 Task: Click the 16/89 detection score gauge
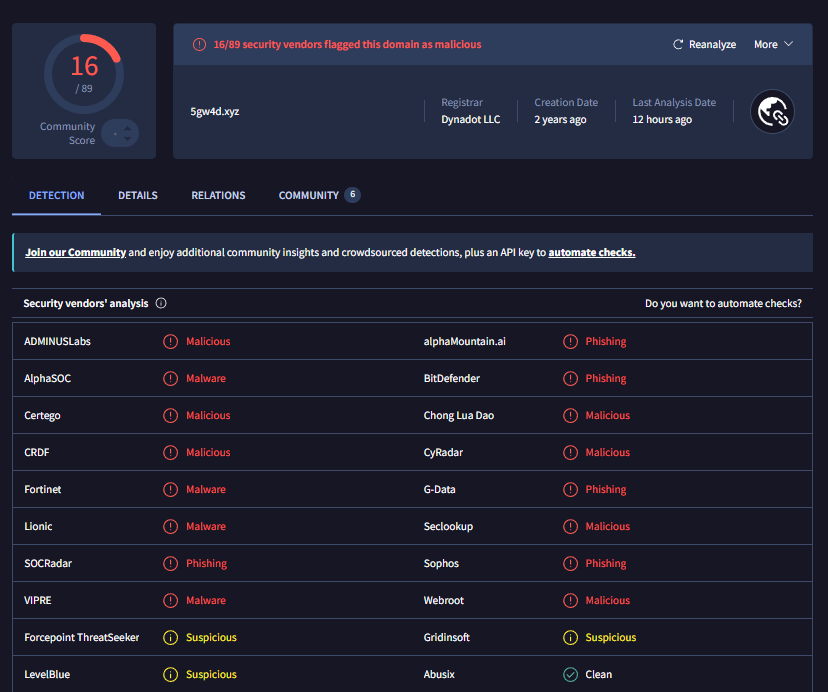pos(84,74)
